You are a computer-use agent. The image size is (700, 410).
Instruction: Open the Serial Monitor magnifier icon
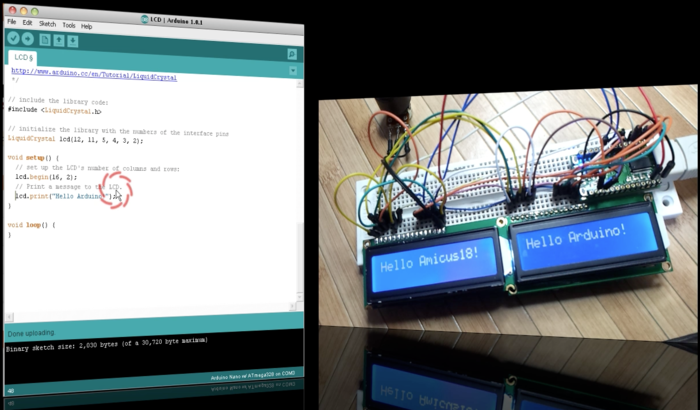click(292, 54)
